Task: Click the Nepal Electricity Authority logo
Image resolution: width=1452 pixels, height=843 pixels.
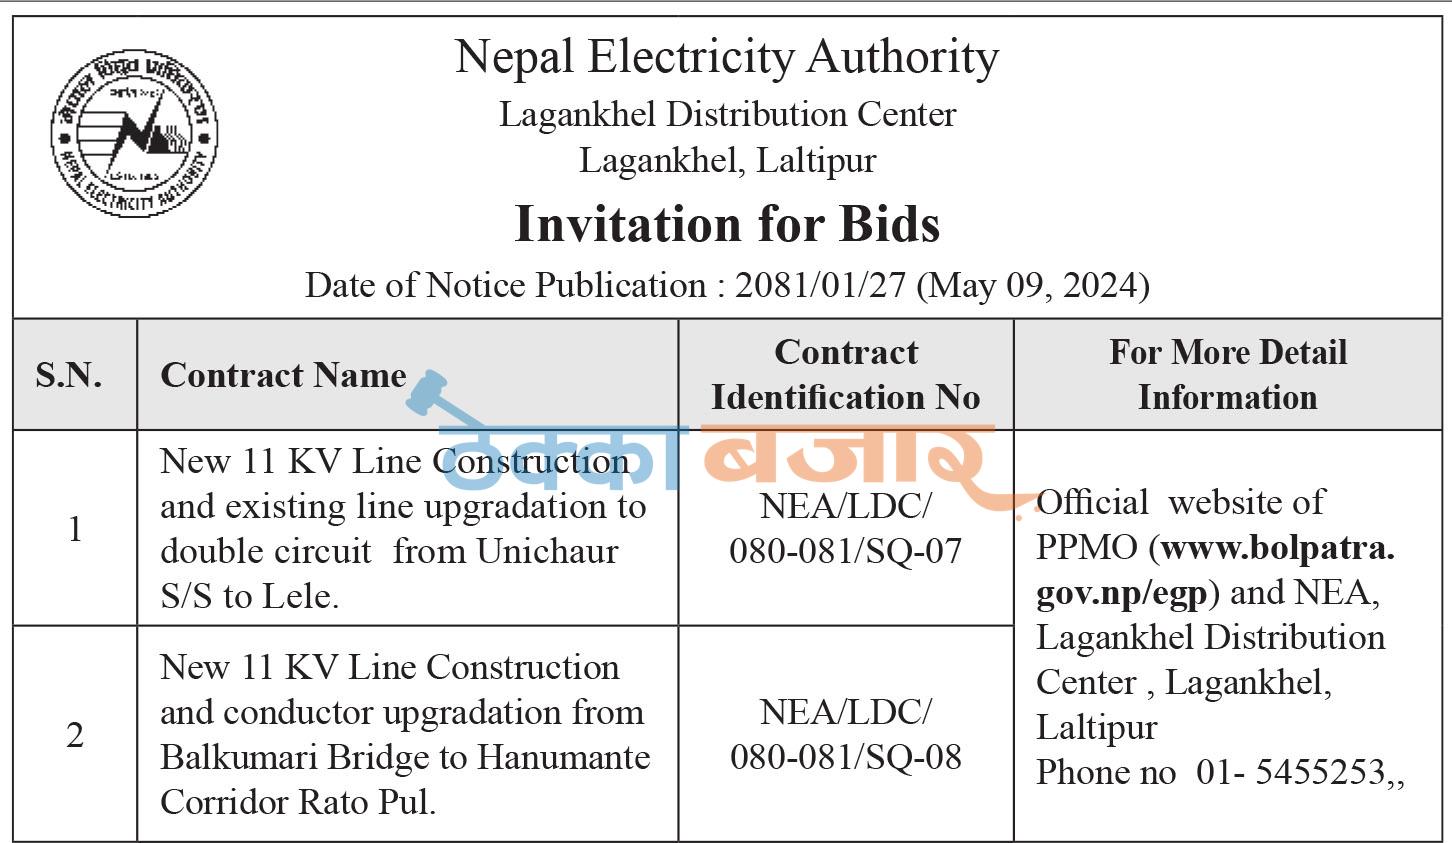Action: pos(134,133)
